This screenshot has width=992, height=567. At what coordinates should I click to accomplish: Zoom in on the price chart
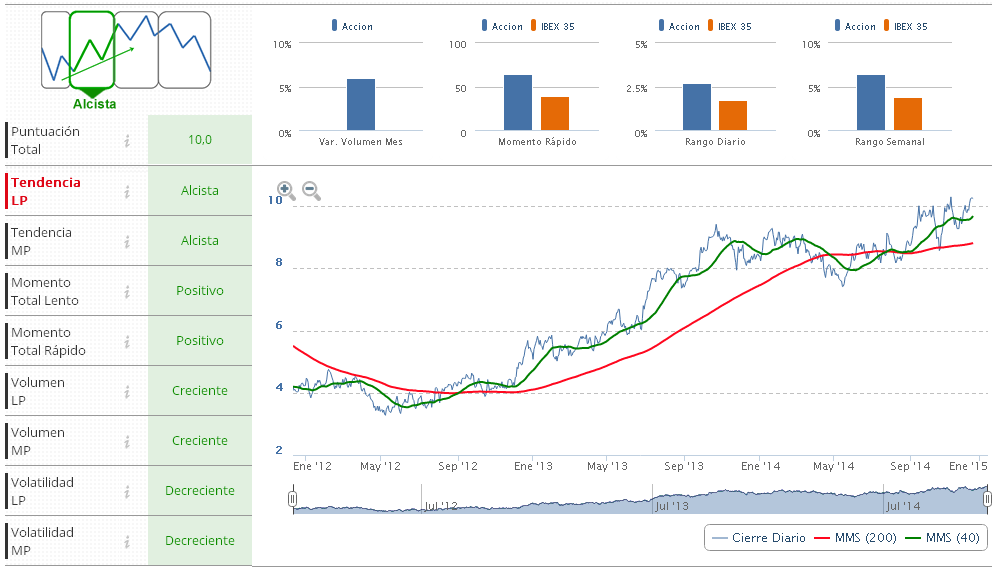click(286, 190)
